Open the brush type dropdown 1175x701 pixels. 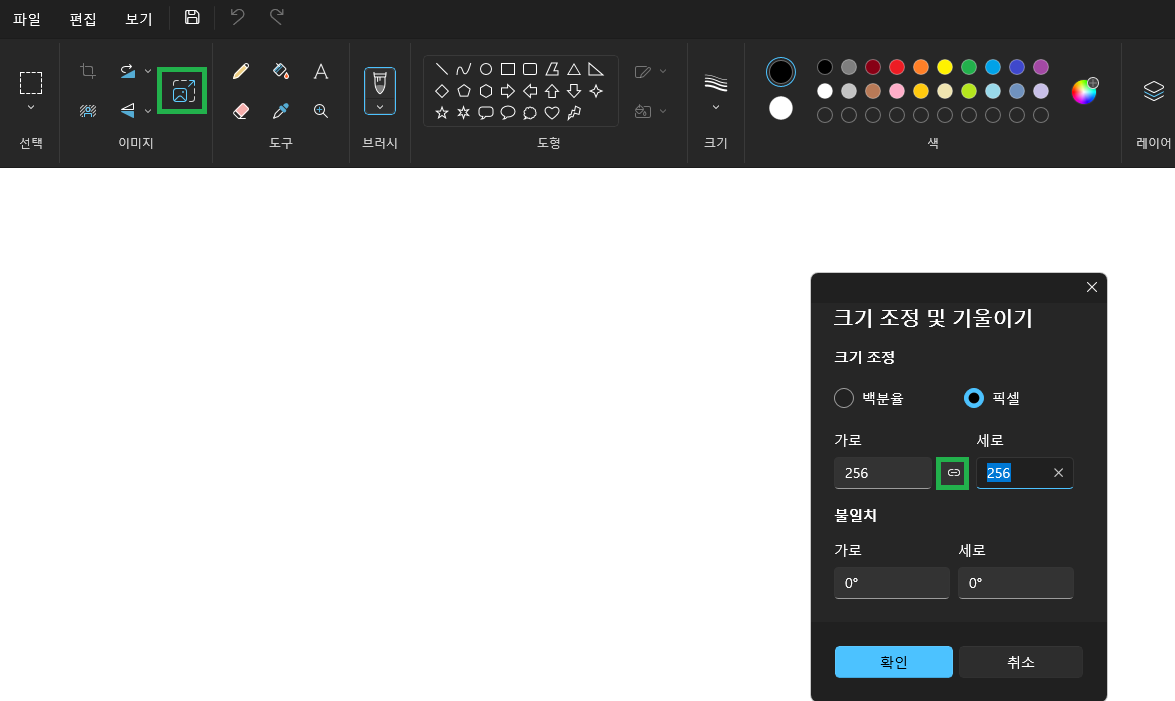tap(380, 107)
